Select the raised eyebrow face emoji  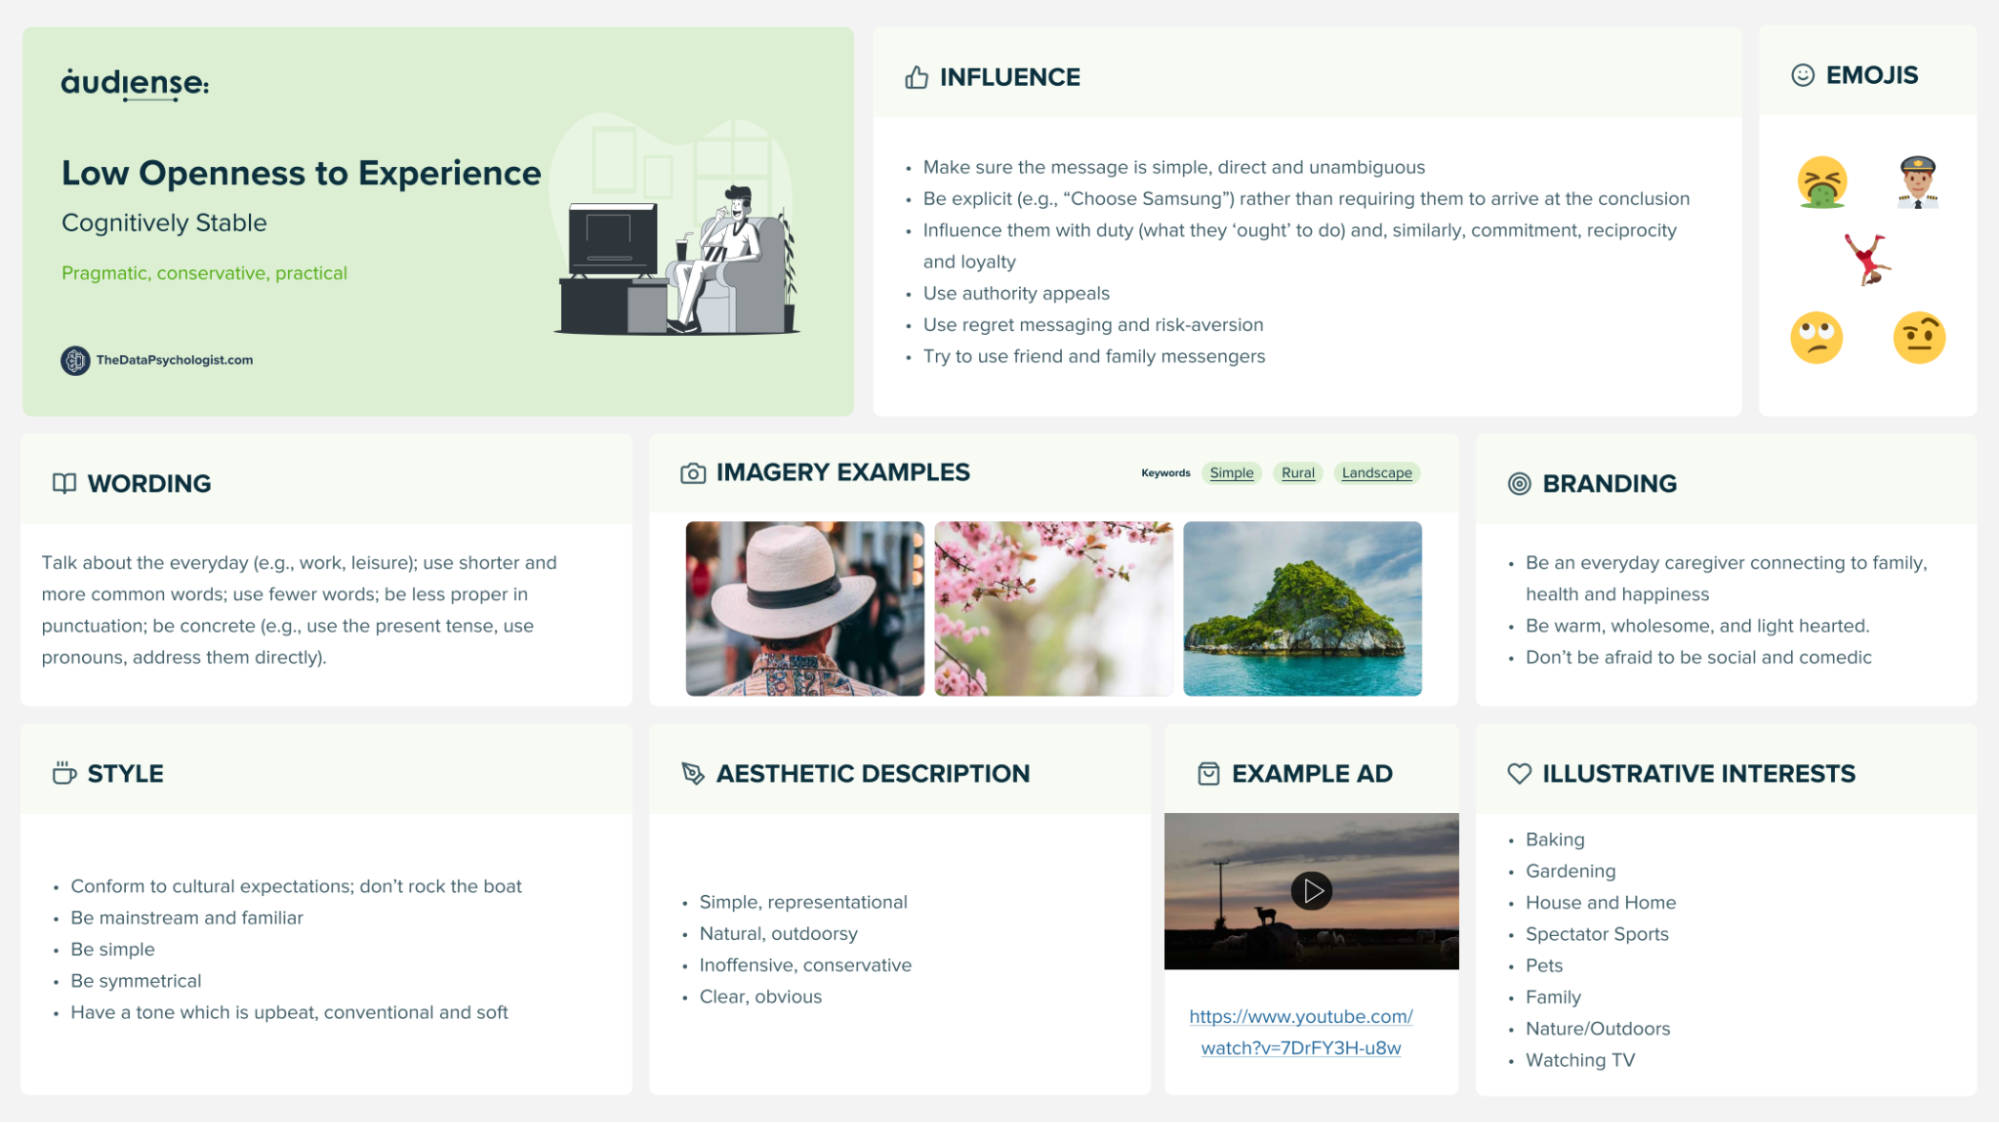click(x=1919, y=338)
